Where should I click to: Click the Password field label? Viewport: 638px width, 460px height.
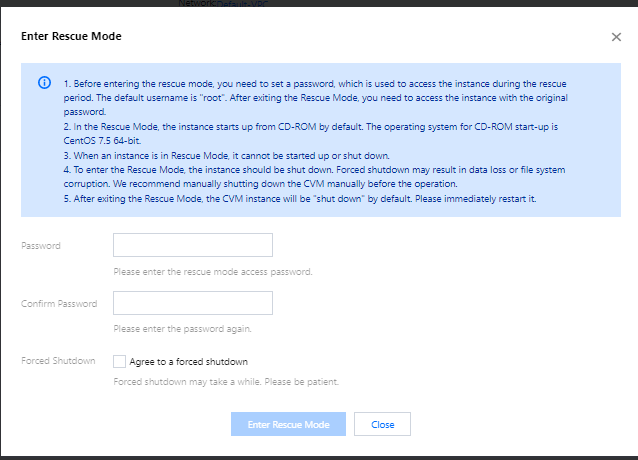[x=41, y=245]
